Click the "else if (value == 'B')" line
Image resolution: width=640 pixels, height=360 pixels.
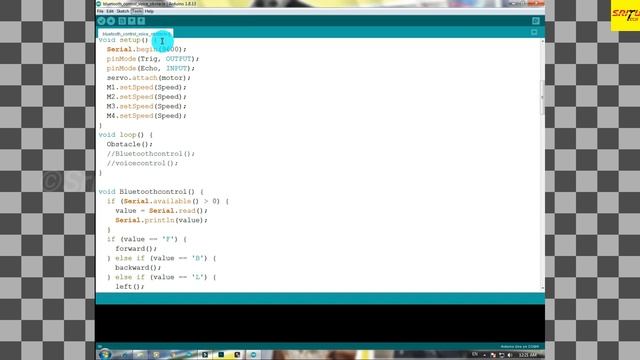coord(161,258)
